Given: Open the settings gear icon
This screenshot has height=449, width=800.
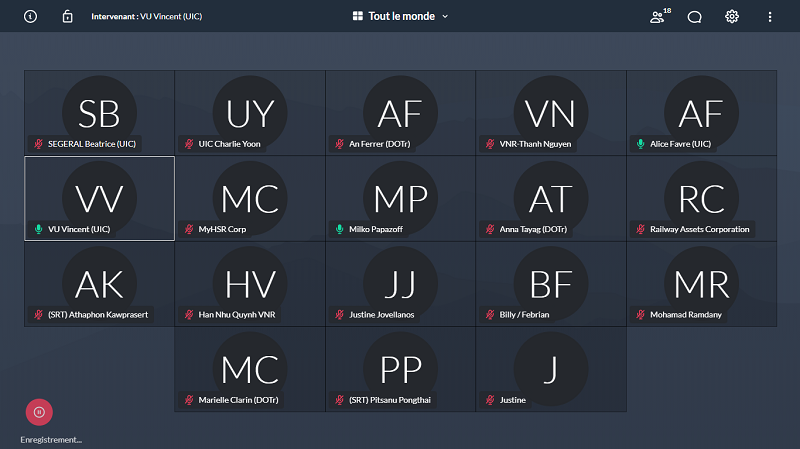Looking at the screenshot, I should point(732,16).
